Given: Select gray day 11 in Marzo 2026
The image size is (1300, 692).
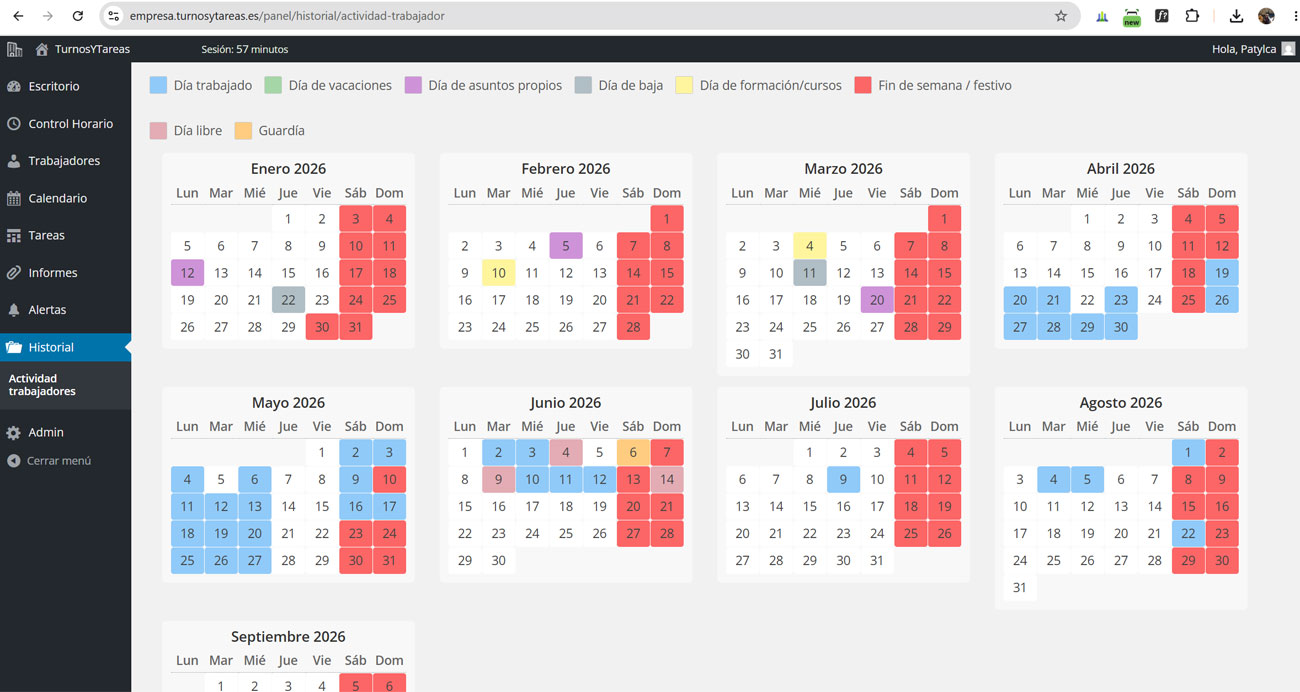Looking at the screenshot, I should (809, 273).
